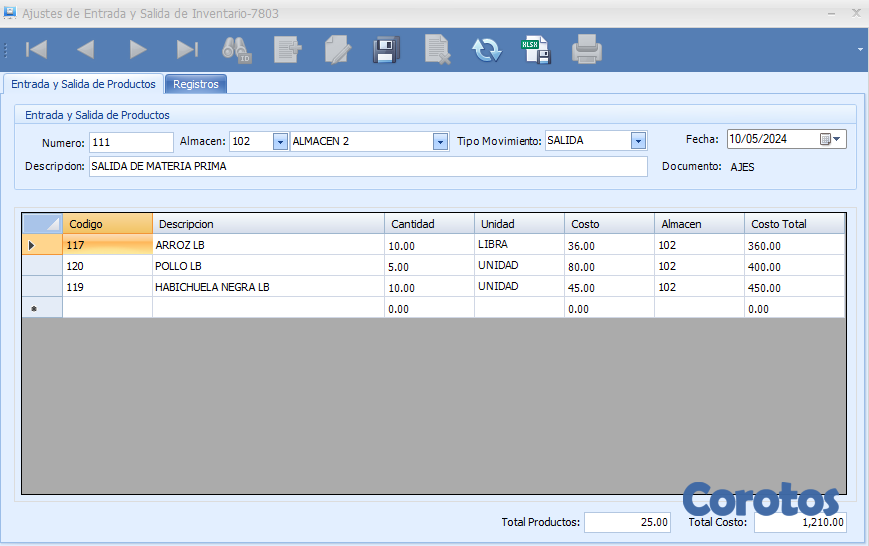The height and width of the screenshot is (546, 869).
Task: Open the binoculars search tool
Action: (x=237, y=49)
